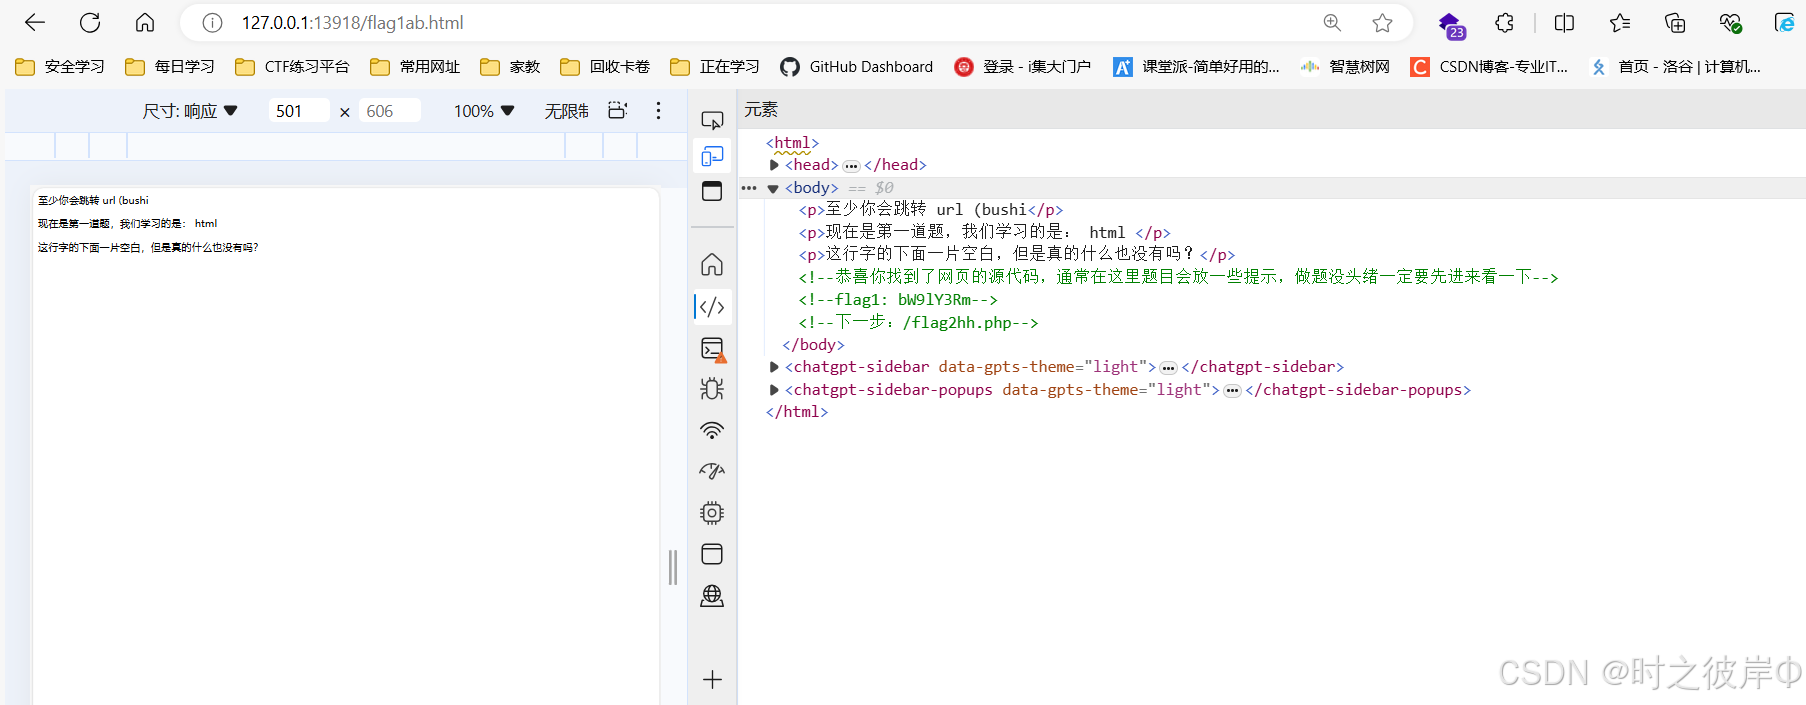Open the 尺寸: 响应 device dropdown
This screenshot has height=705, width=1806.
[x=190, y=111]
